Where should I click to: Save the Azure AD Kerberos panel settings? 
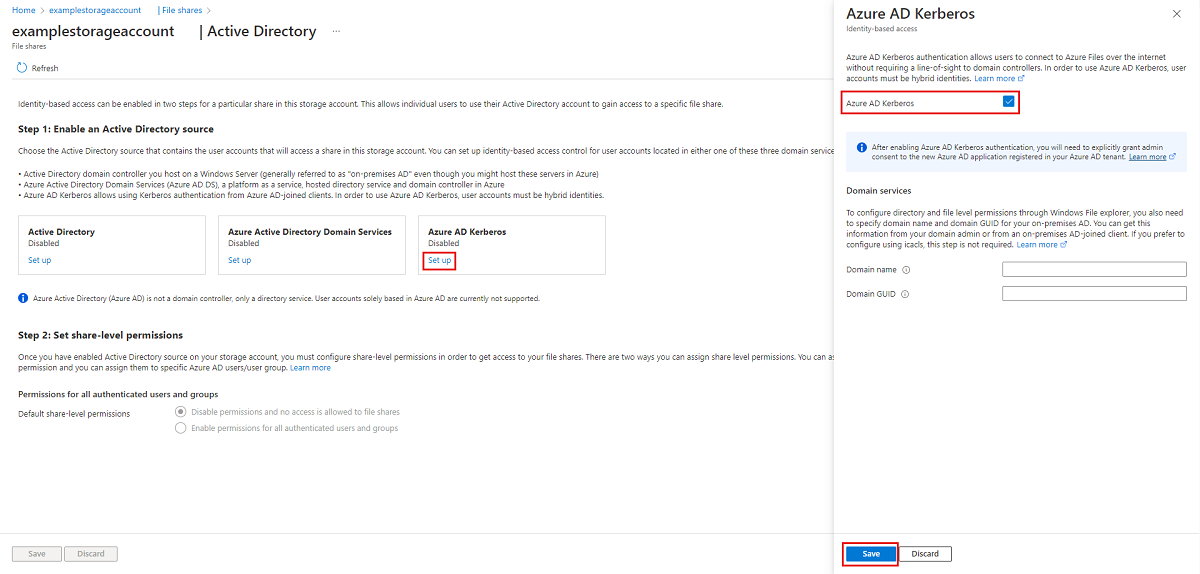coord(871,554)
